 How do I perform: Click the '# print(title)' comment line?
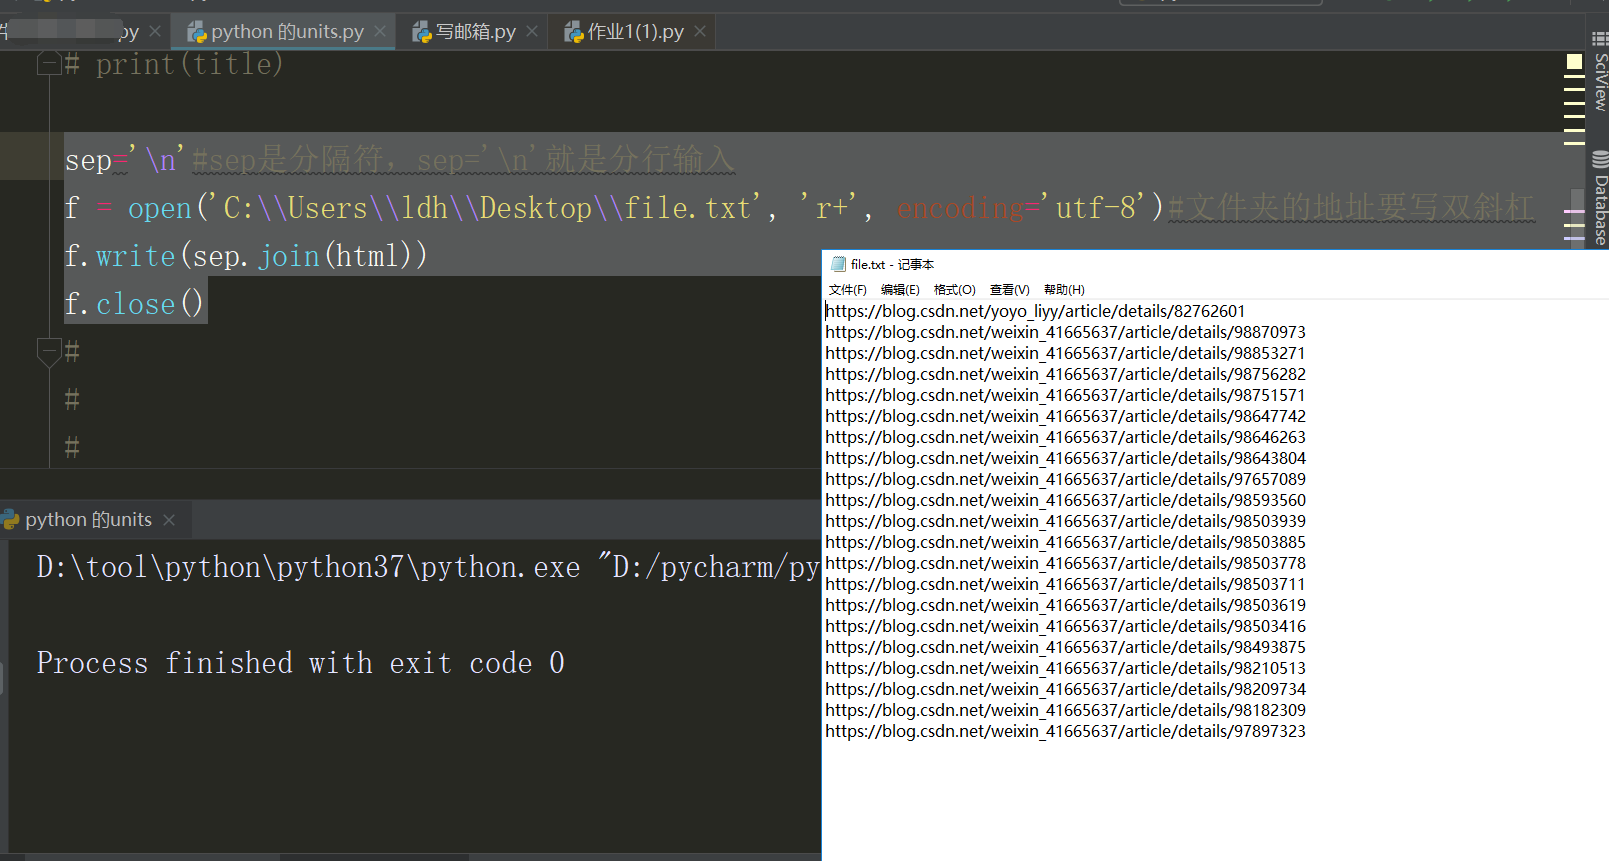click(174, 65)
